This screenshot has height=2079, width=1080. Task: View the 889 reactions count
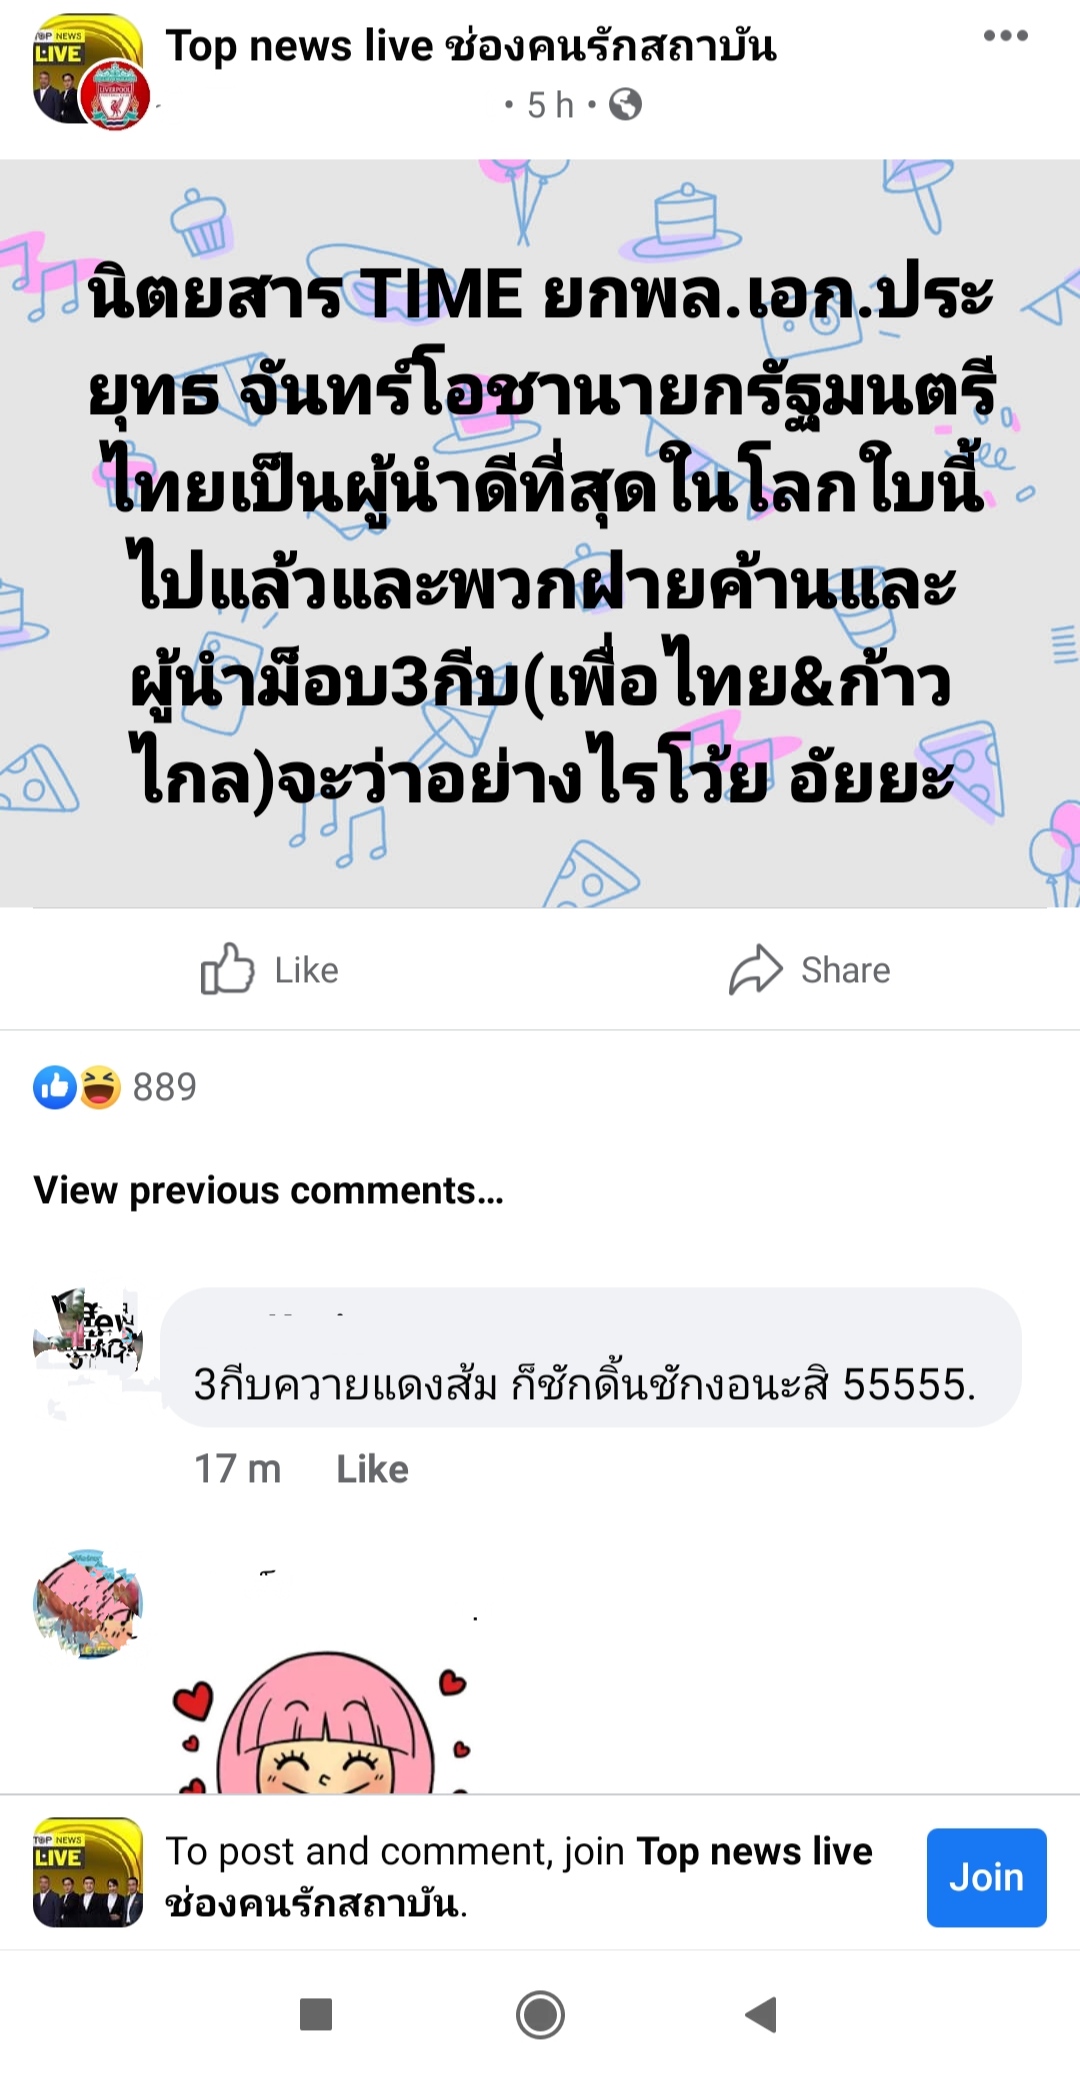tap(165, 1087)
